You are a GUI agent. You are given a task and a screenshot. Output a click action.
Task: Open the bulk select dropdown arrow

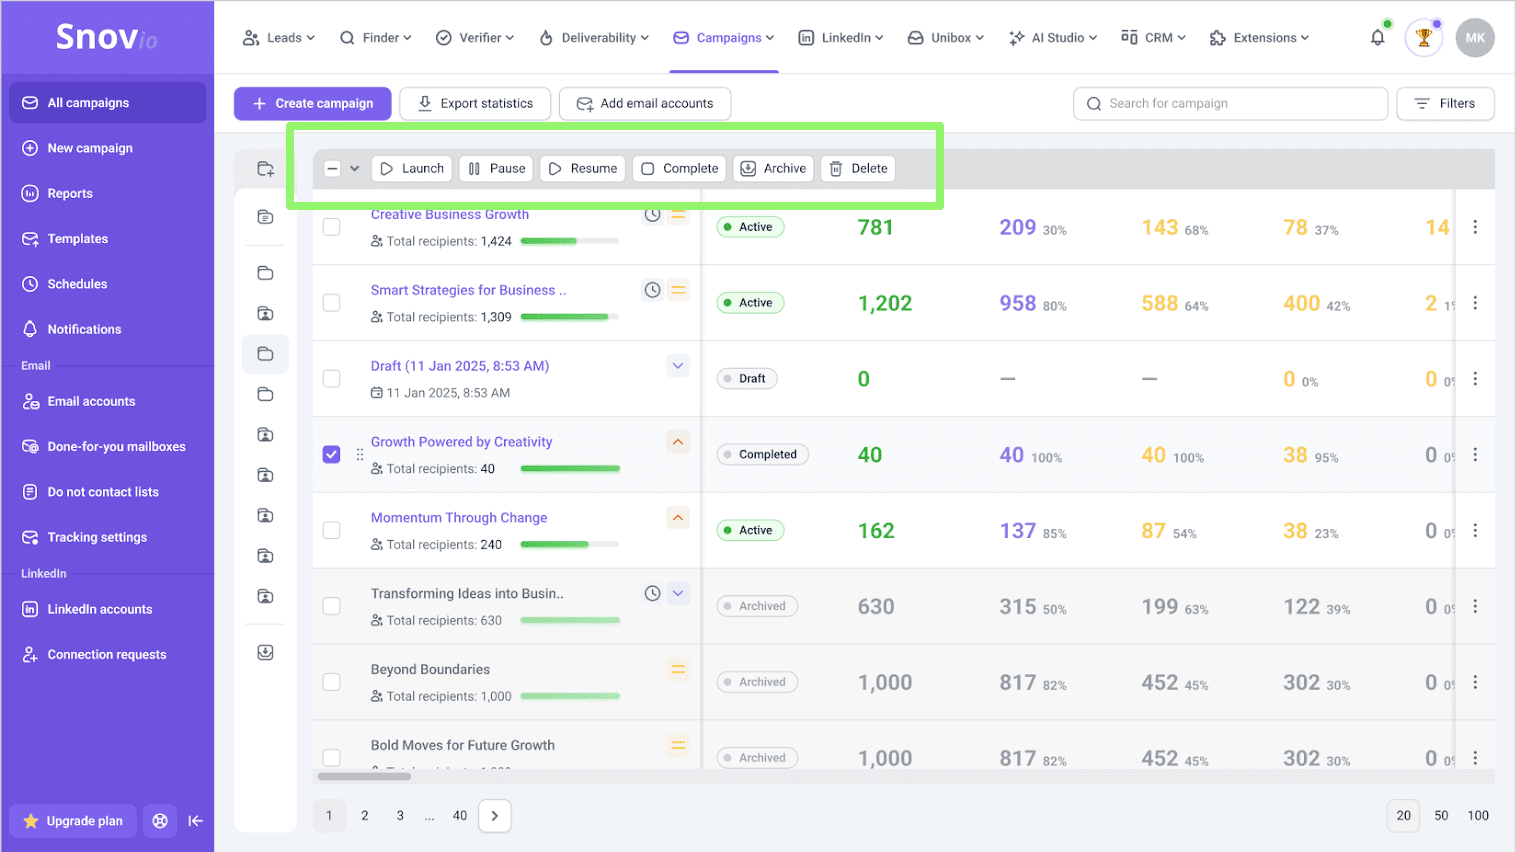click(x=354, y=169)
